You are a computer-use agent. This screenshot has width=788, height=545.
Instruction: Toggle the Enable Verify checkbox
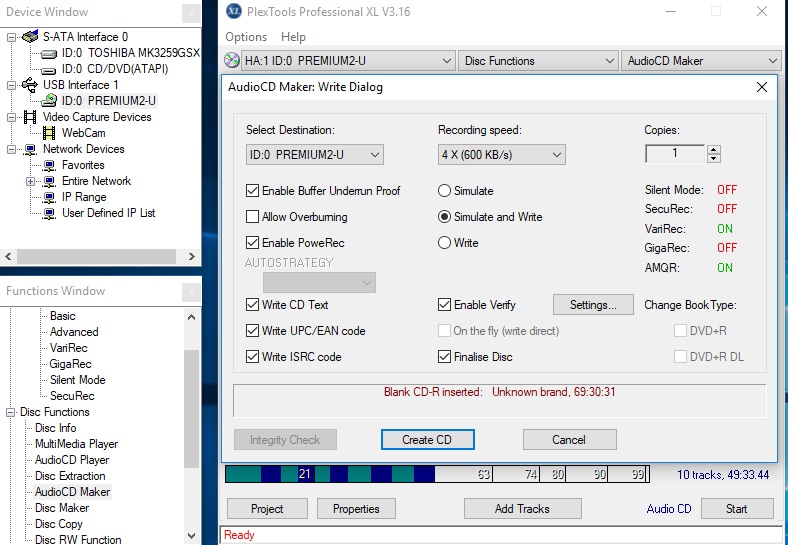[x=444, y=305]
